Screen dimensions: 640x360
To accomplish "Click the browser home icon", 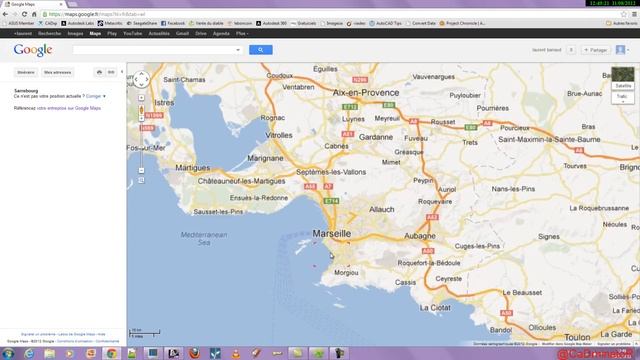I will [34, 14].
